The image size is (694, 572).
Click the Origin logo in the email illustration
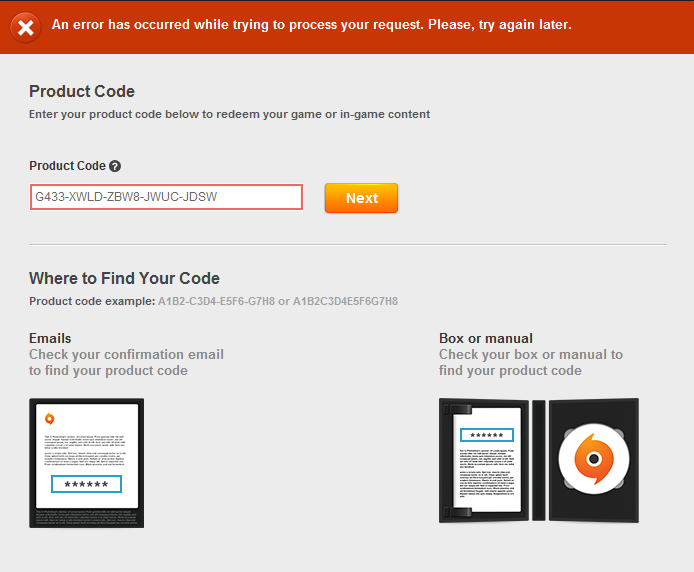[x=50, y=419]
